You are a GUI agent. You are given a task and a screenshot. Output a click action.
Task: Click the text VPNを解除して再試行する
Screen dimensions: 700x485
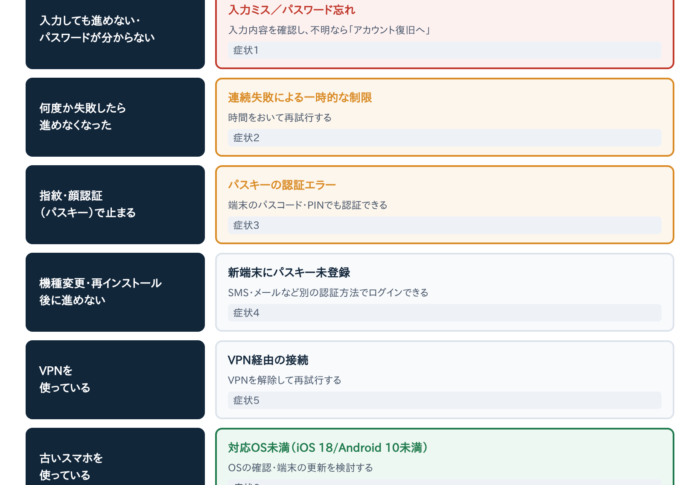(x=284, y=380)
